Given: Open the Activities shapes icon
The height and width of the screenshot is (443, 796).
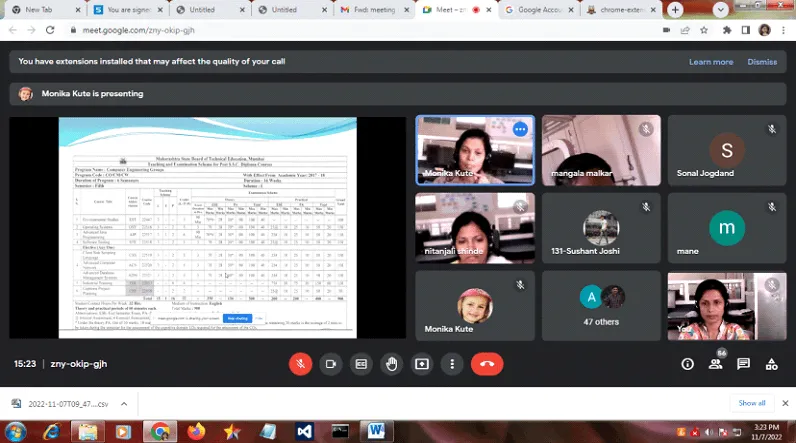Looking at the screenshot, I should pos(772,364).
